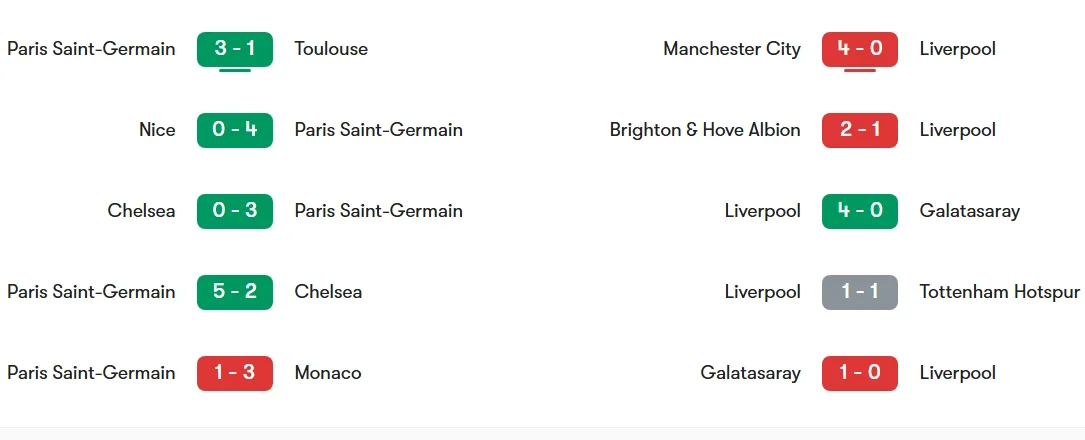Viewport: 1085px width, 440px height.
Task: Click Galatasaray 1 - 0 Liverpool score badge
Action: click(x=860, y=373)
